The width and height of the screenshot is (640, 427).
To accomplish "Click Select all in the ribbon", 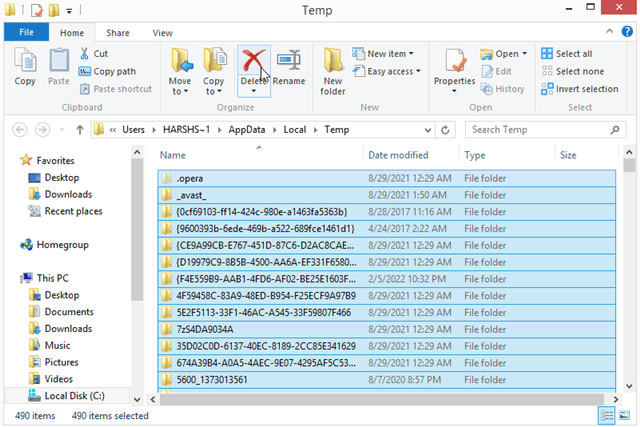I will tap(566, 54).
